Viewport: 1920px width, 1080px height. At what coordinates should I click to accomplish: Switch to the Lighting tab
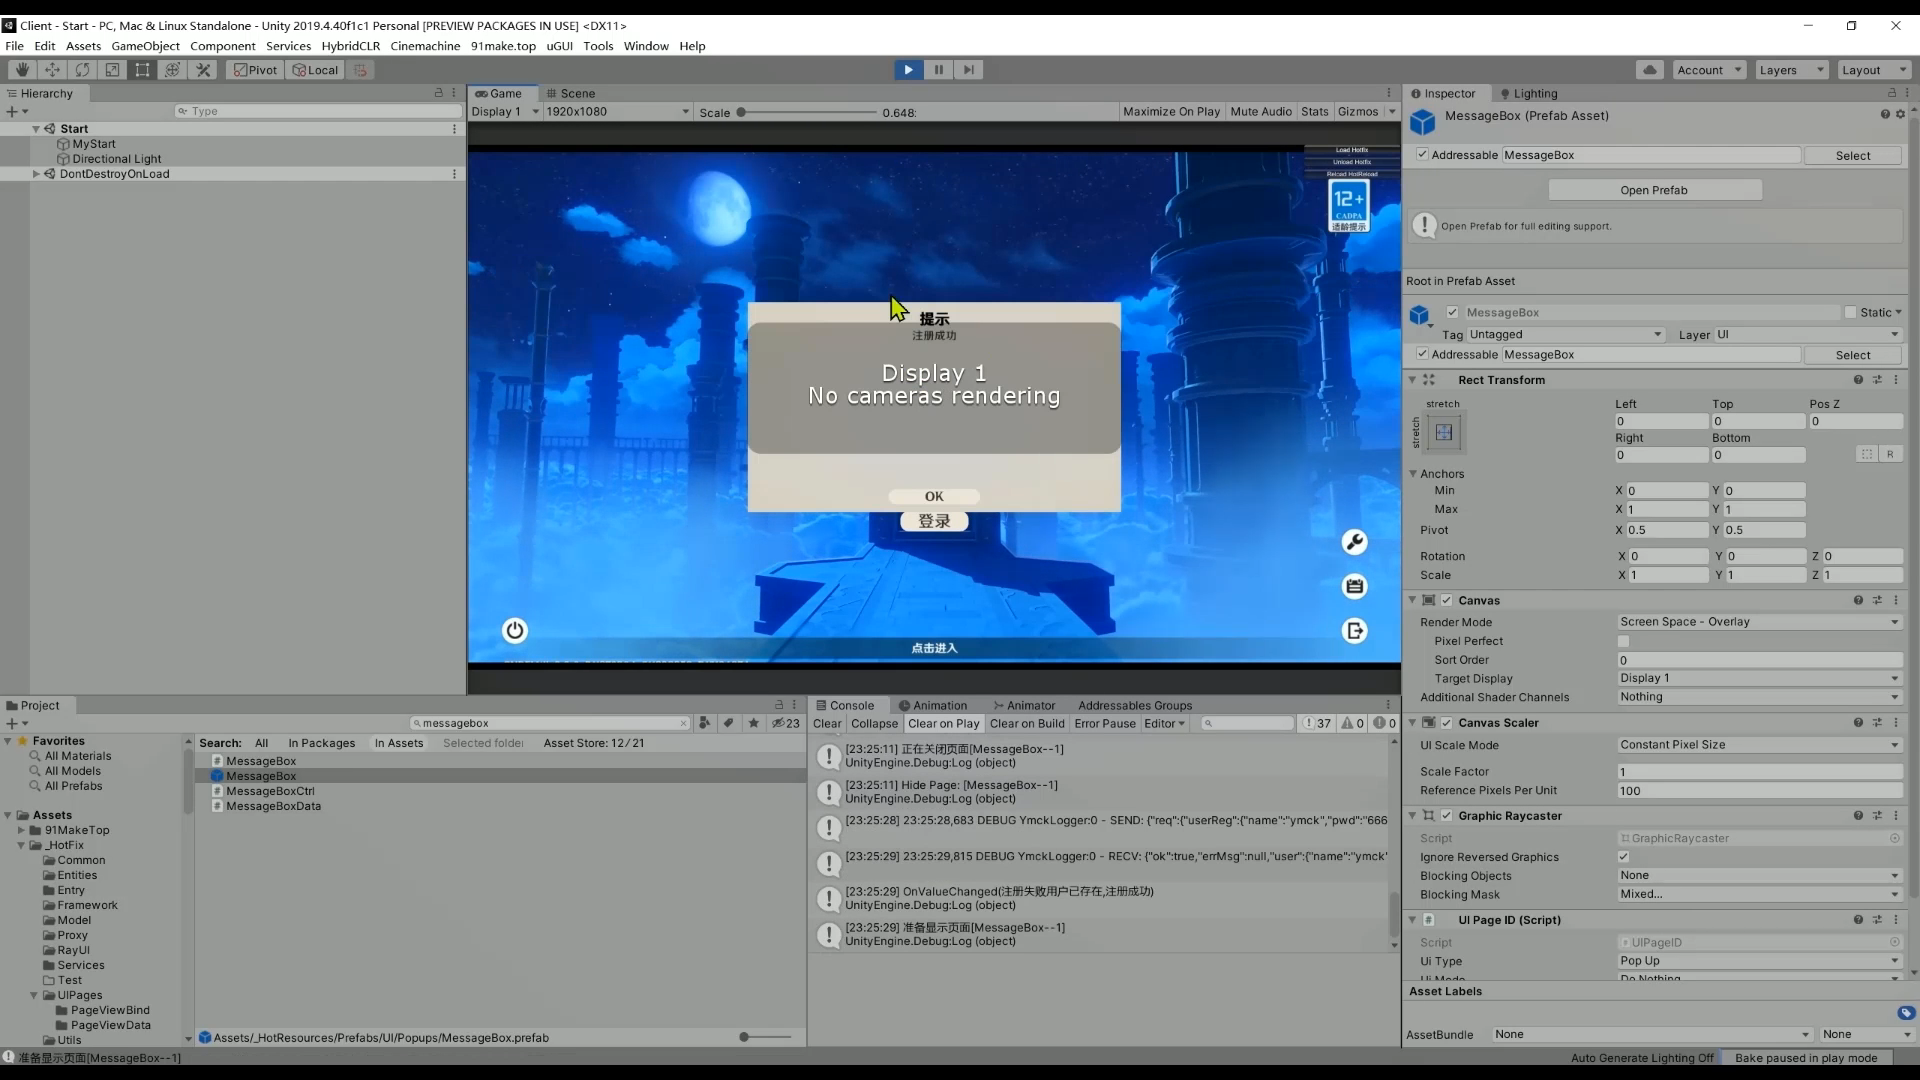1528,93
